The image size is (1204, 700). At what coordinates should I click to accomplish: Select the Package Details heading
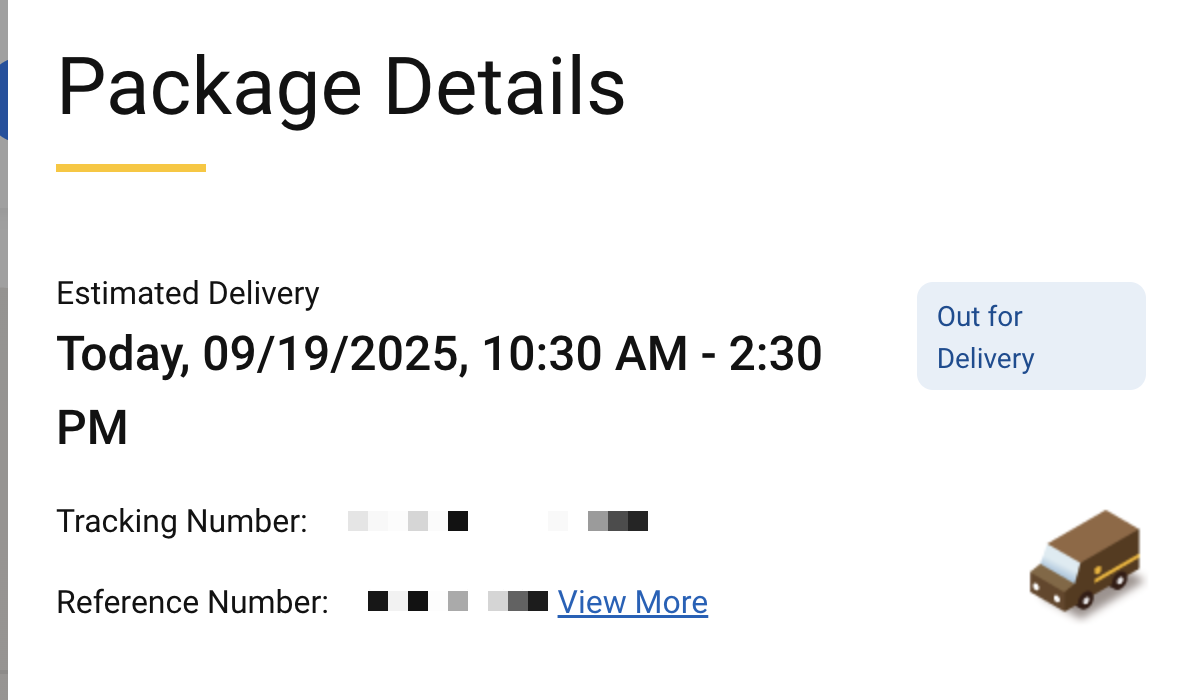[341, 87]
